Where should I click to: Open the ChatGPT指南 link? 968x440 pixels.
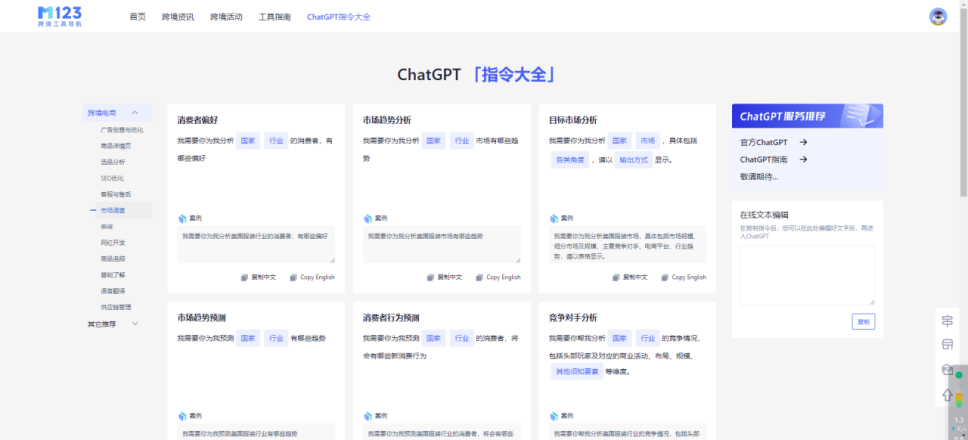click(764, 159)
